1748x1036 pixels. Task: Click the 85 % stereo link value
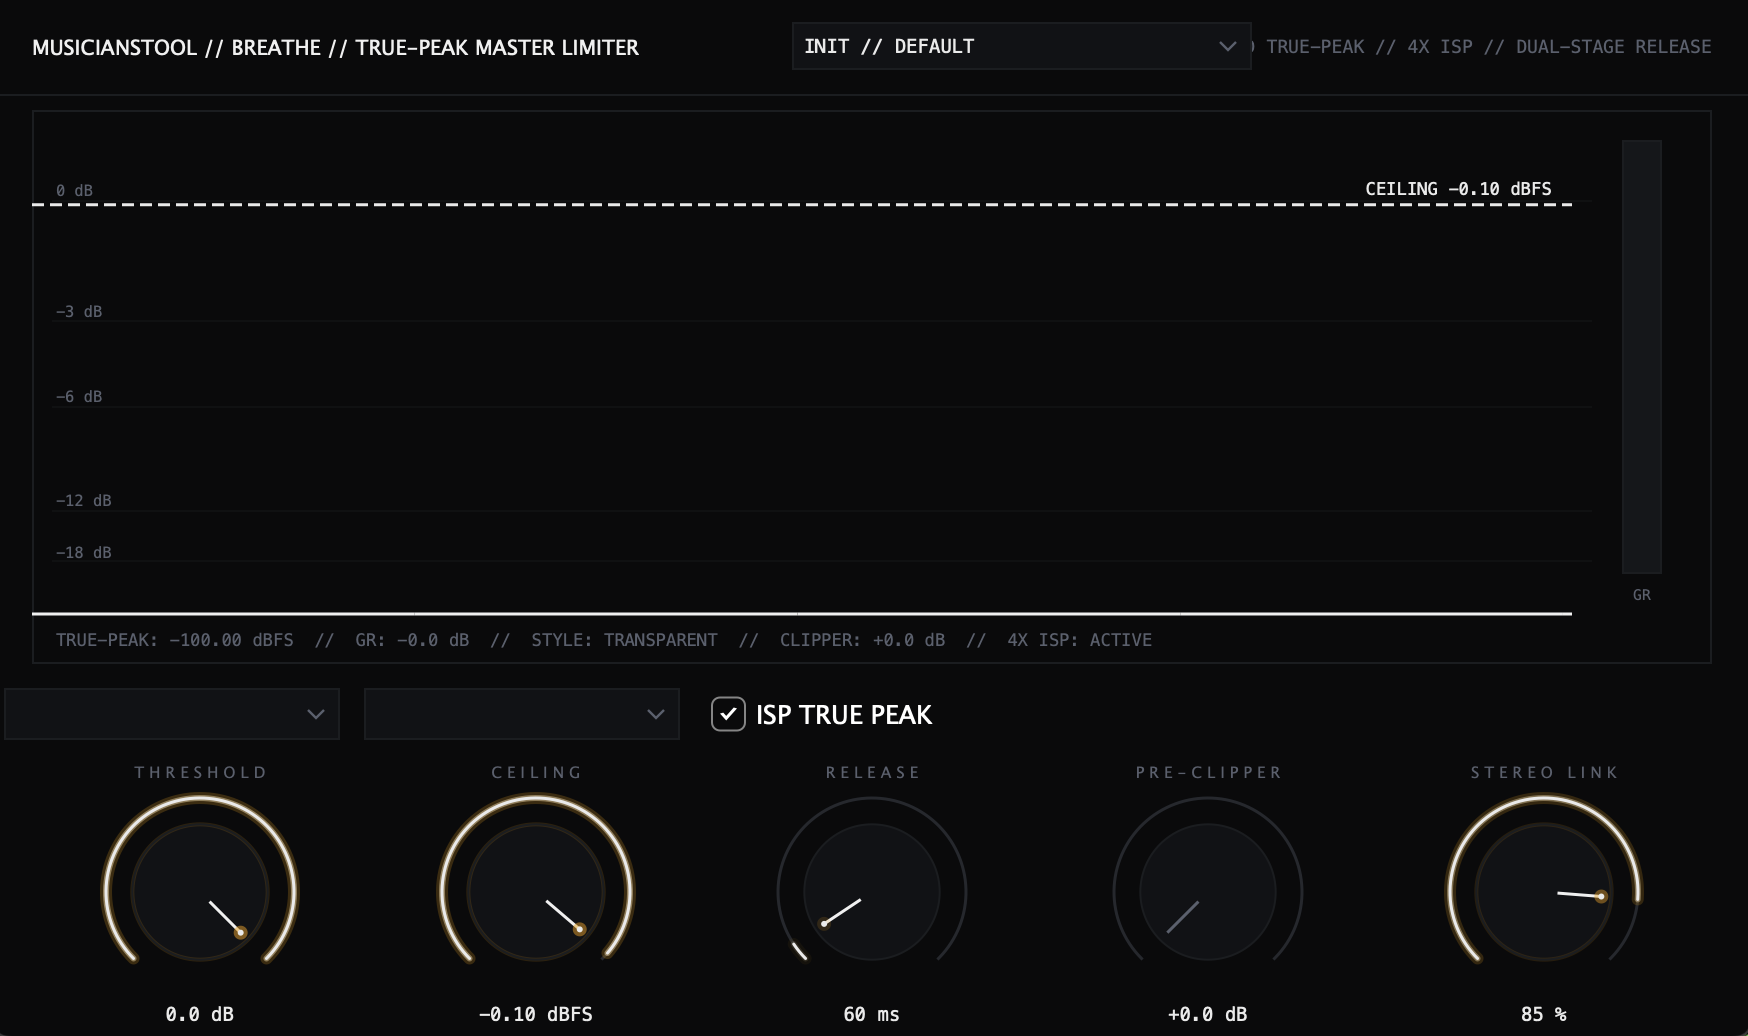coord(1544,1014)
